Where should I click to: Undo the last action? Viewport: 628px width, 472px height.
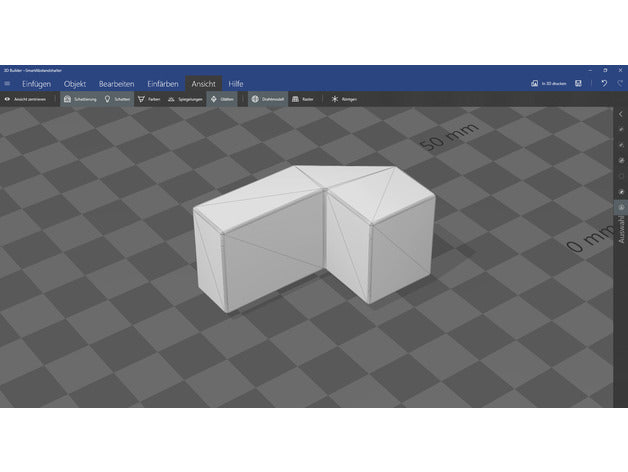[604, 83]
